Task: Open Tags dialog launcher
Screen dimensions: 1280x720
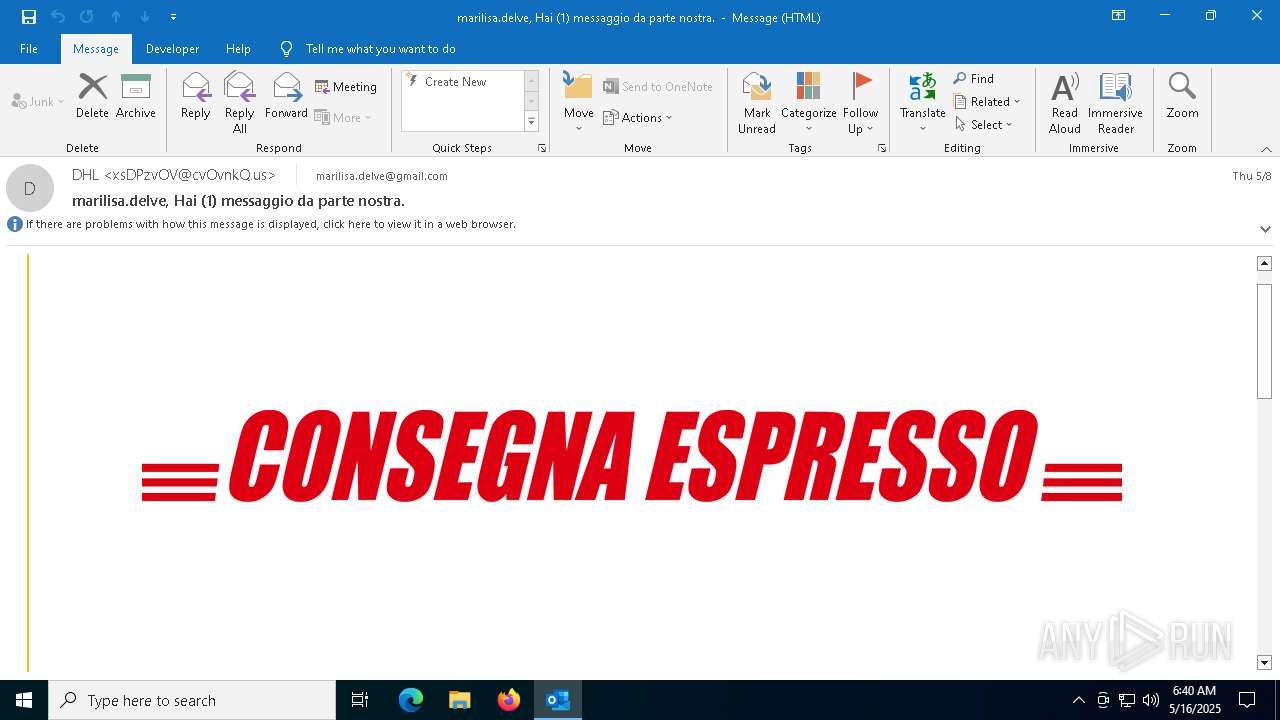Action: 882,148
